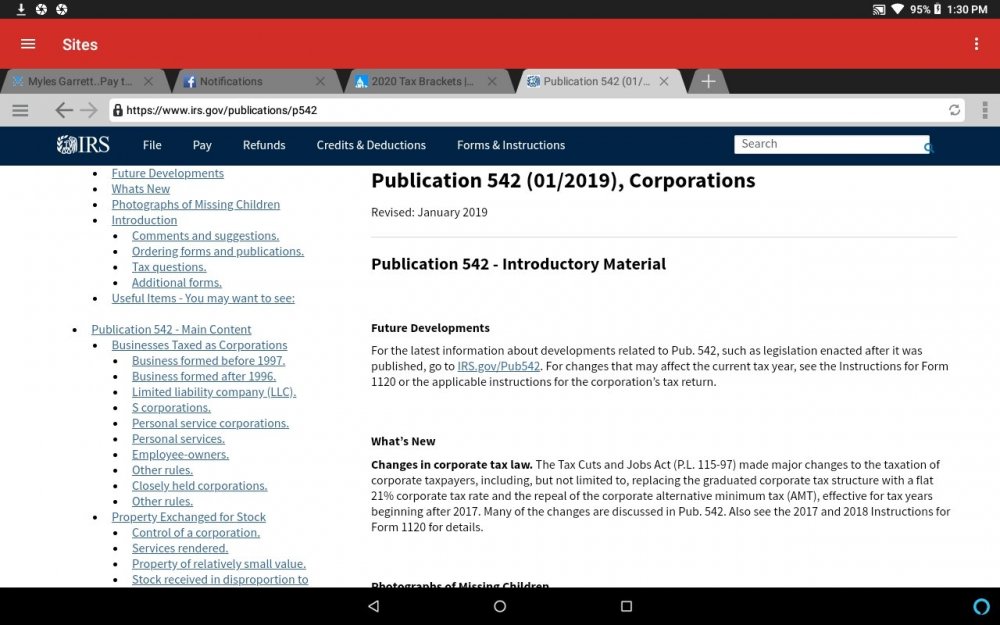1000x625 pixels.
Task: Open the Tax questions link
Action: tap(169, 267)
